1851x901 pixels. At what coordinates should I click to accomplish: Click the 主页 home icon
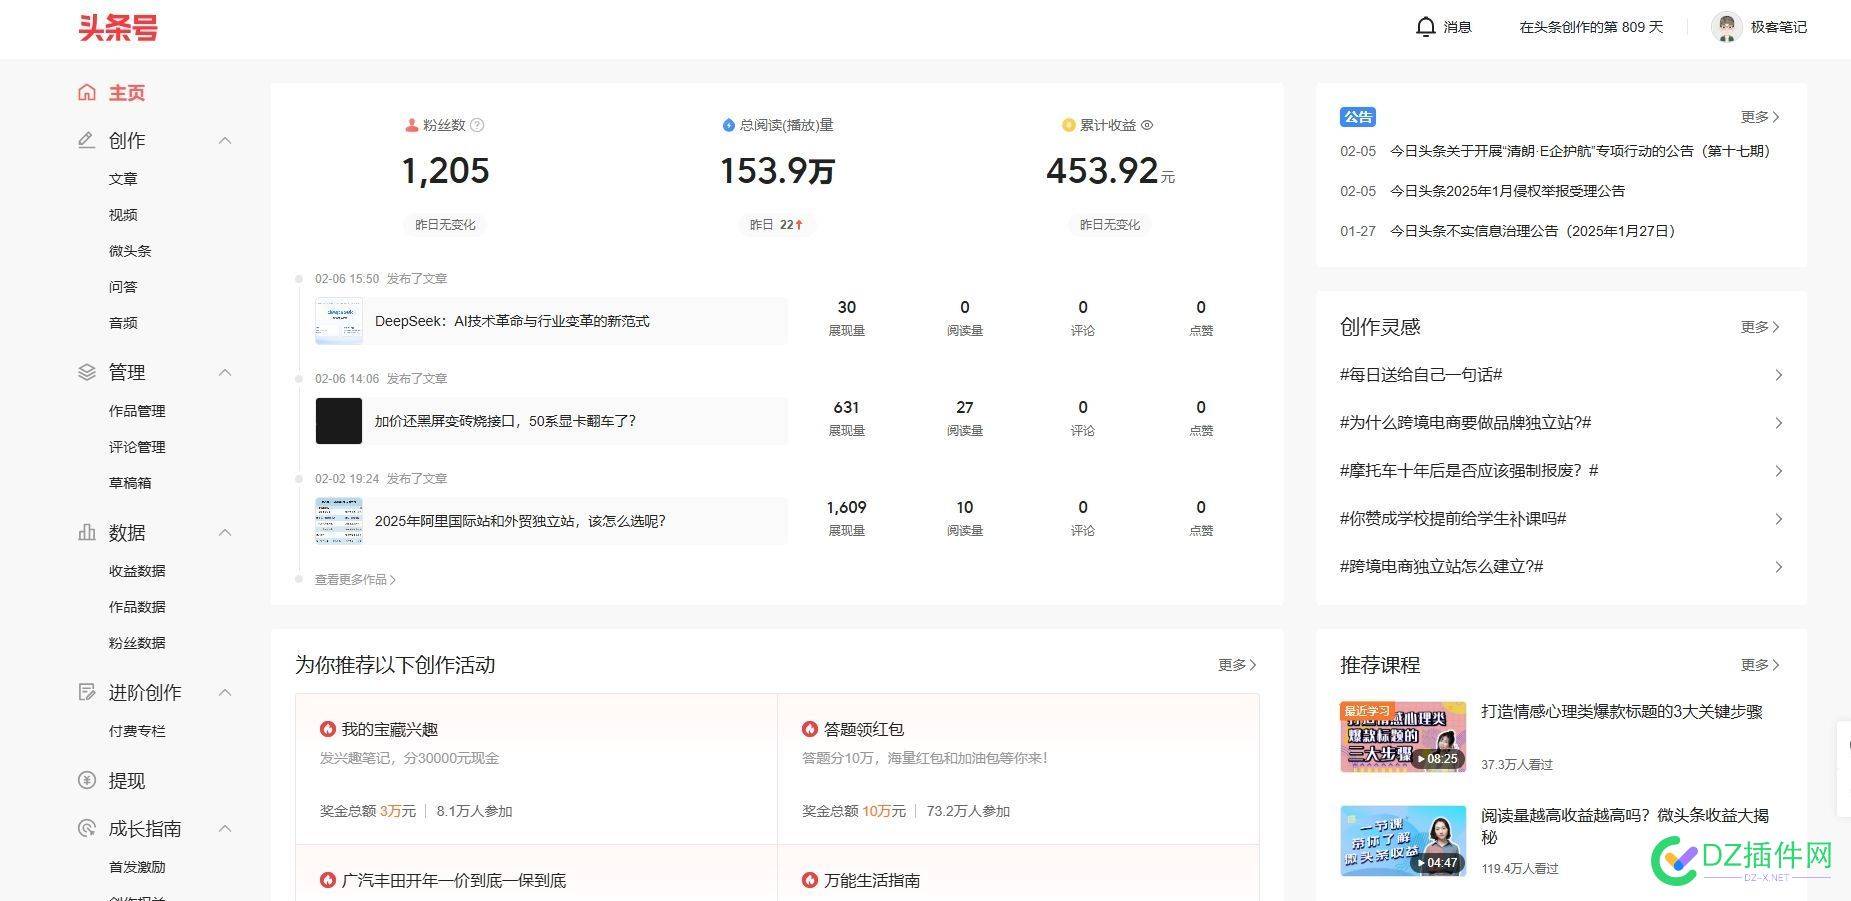point(87,92)
